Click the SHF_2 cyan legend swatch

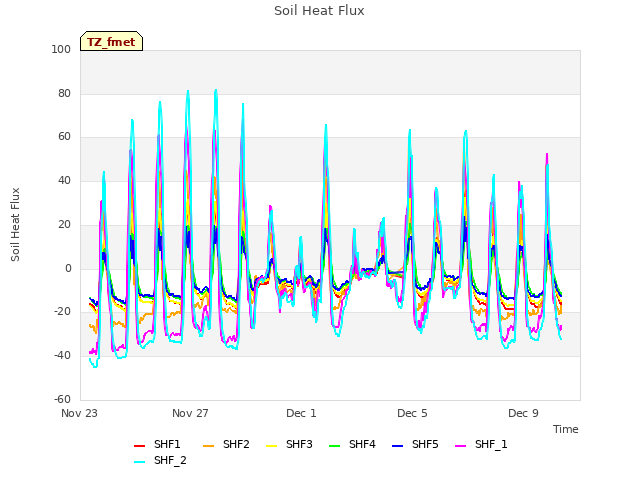140,462
